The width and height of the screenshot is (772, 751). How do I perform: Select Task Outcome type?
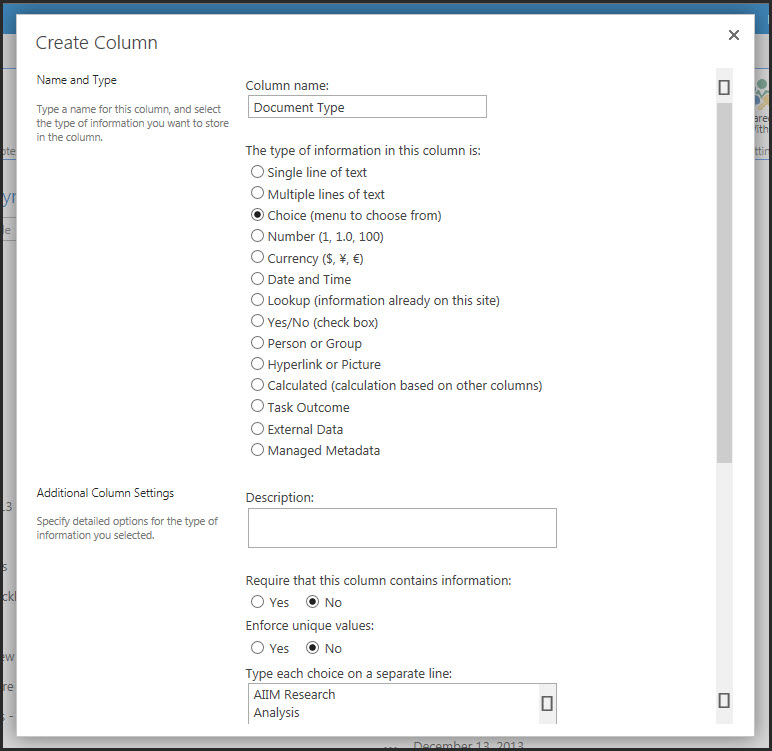tap(258, 407)
